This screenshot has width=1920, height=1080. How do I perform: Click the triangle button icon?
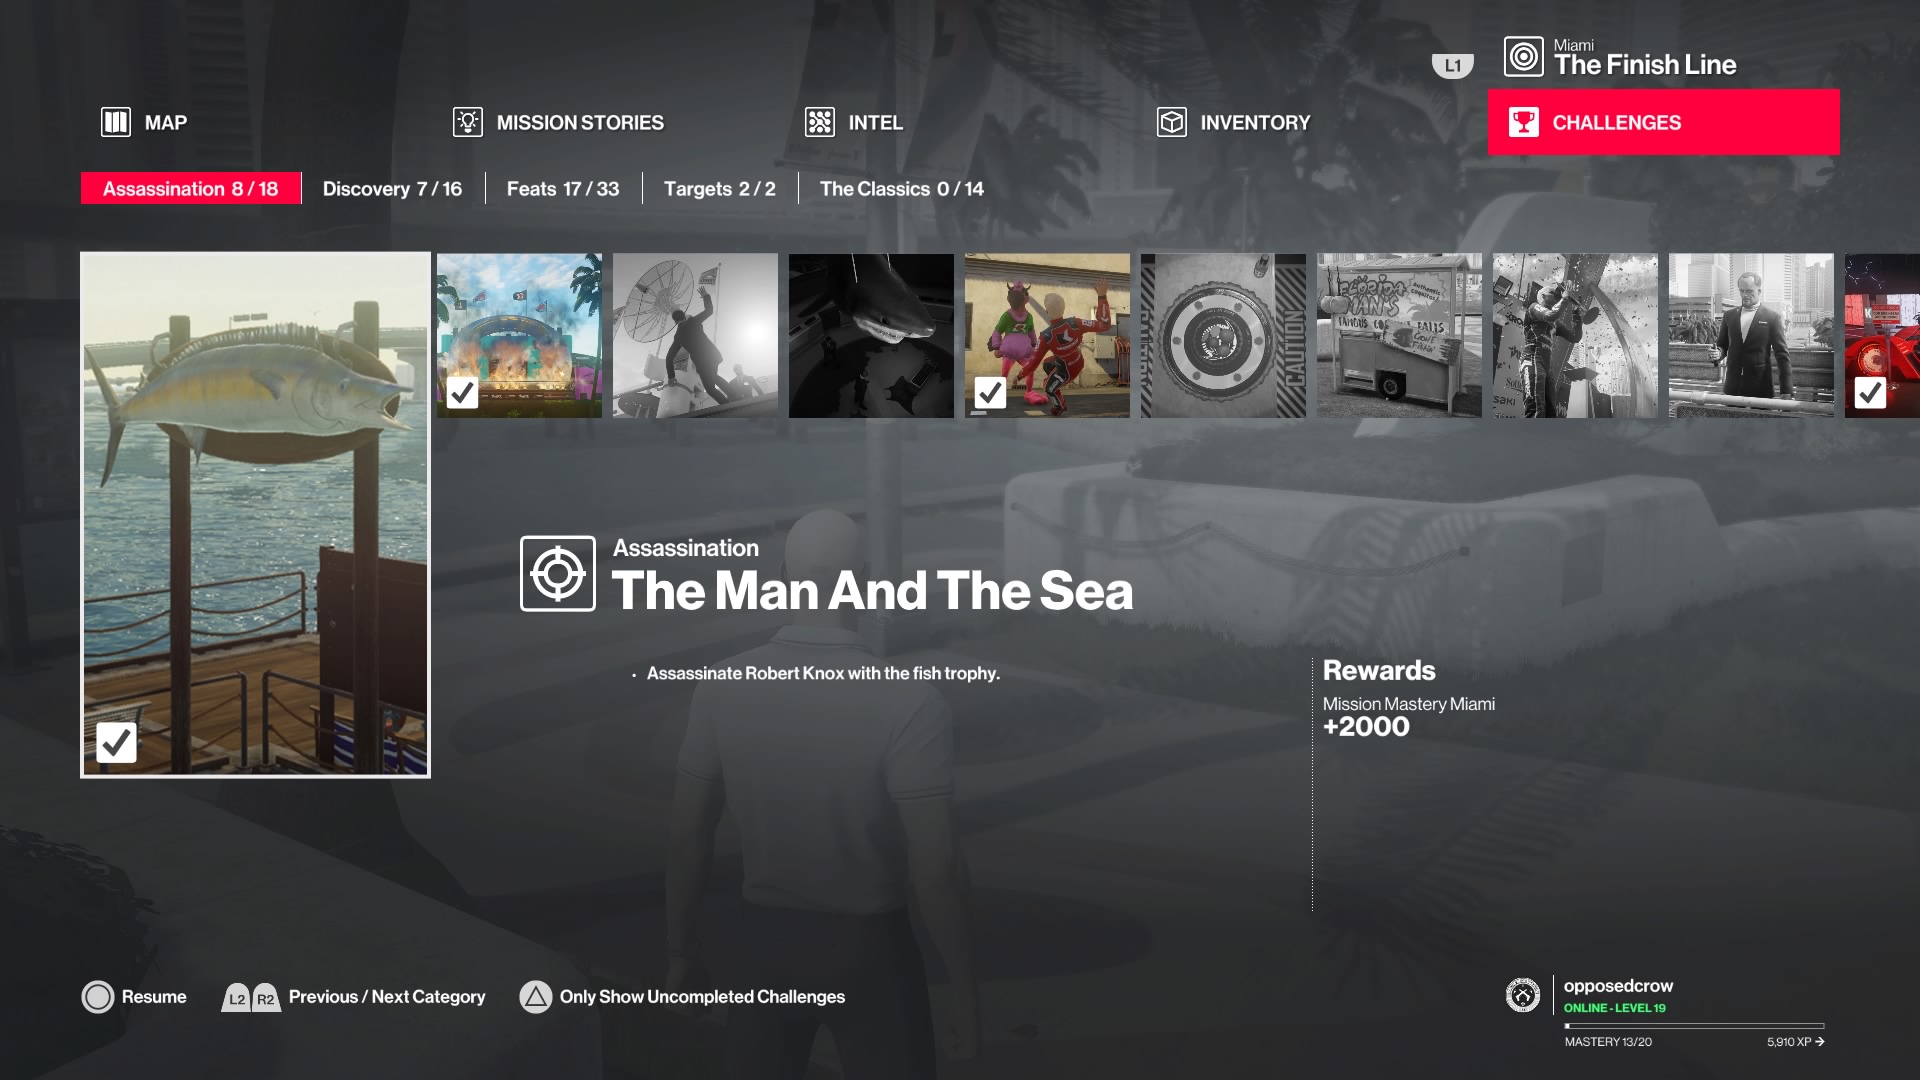[x=536, y=997]
